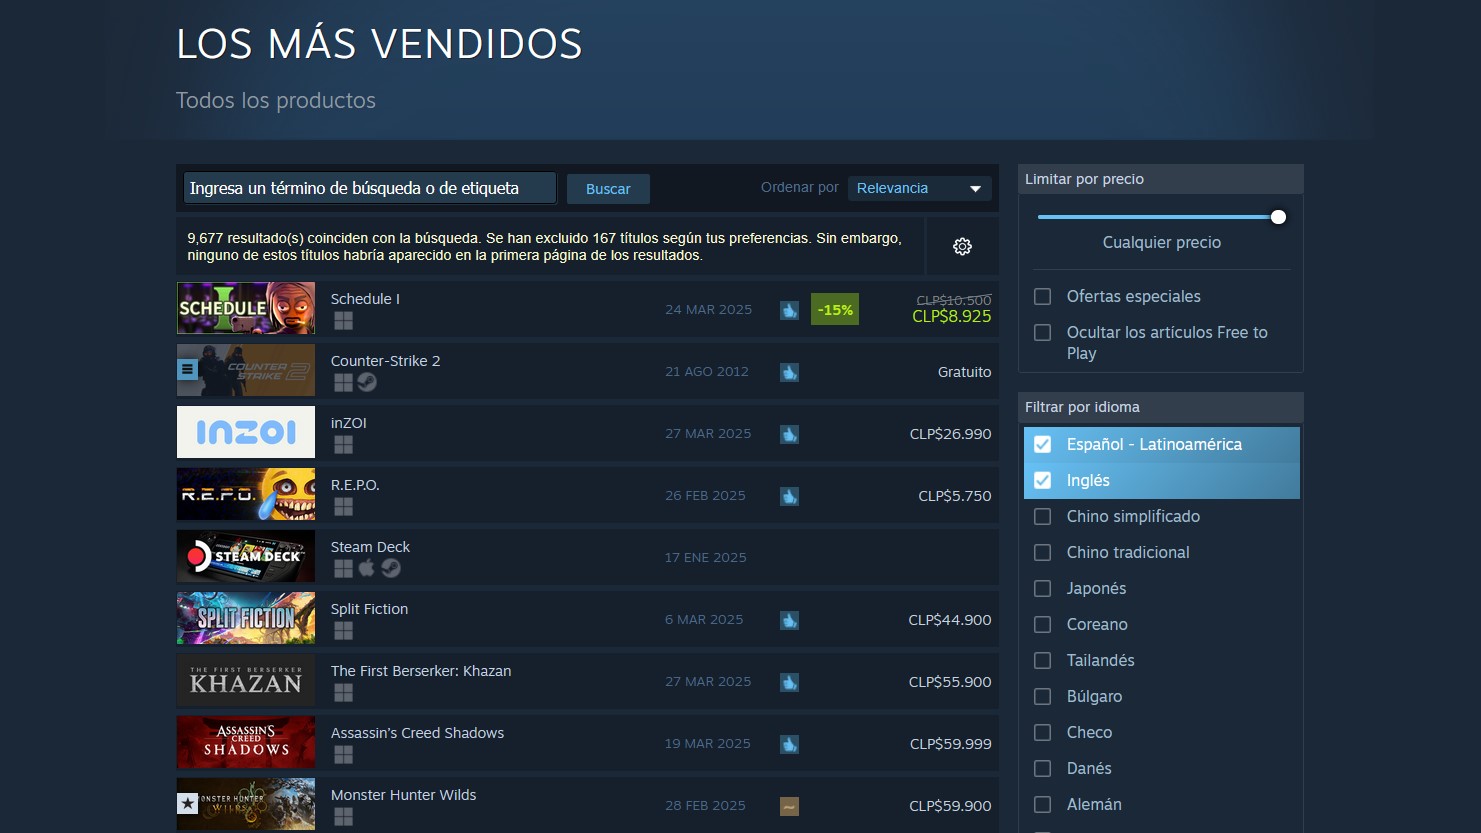This screenshot has width=1481, height=833.
Task: Check Japonés language filter
Action: pos(1042,588)
